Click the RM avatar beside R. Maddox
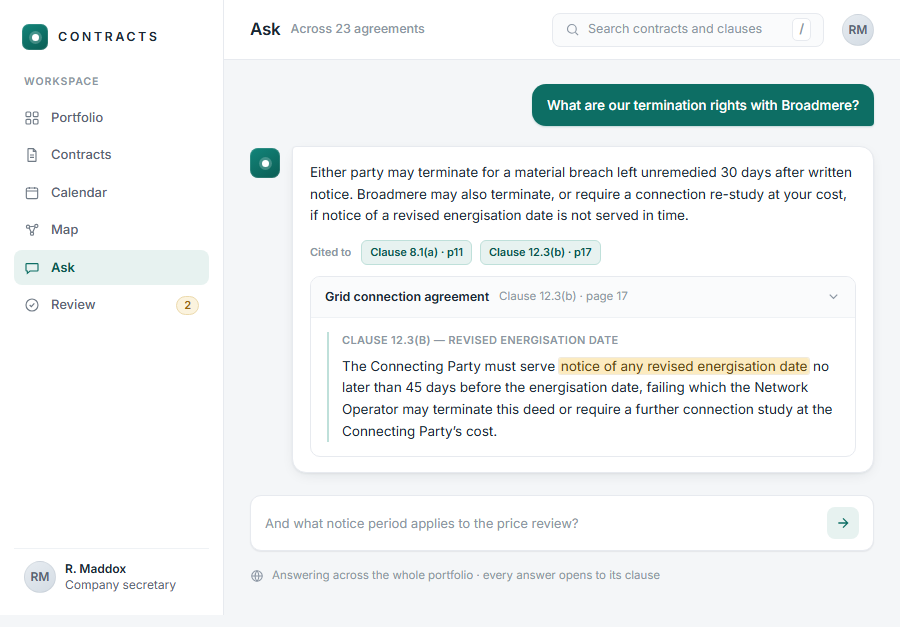 pyautogui.click(x=40, y=576)
